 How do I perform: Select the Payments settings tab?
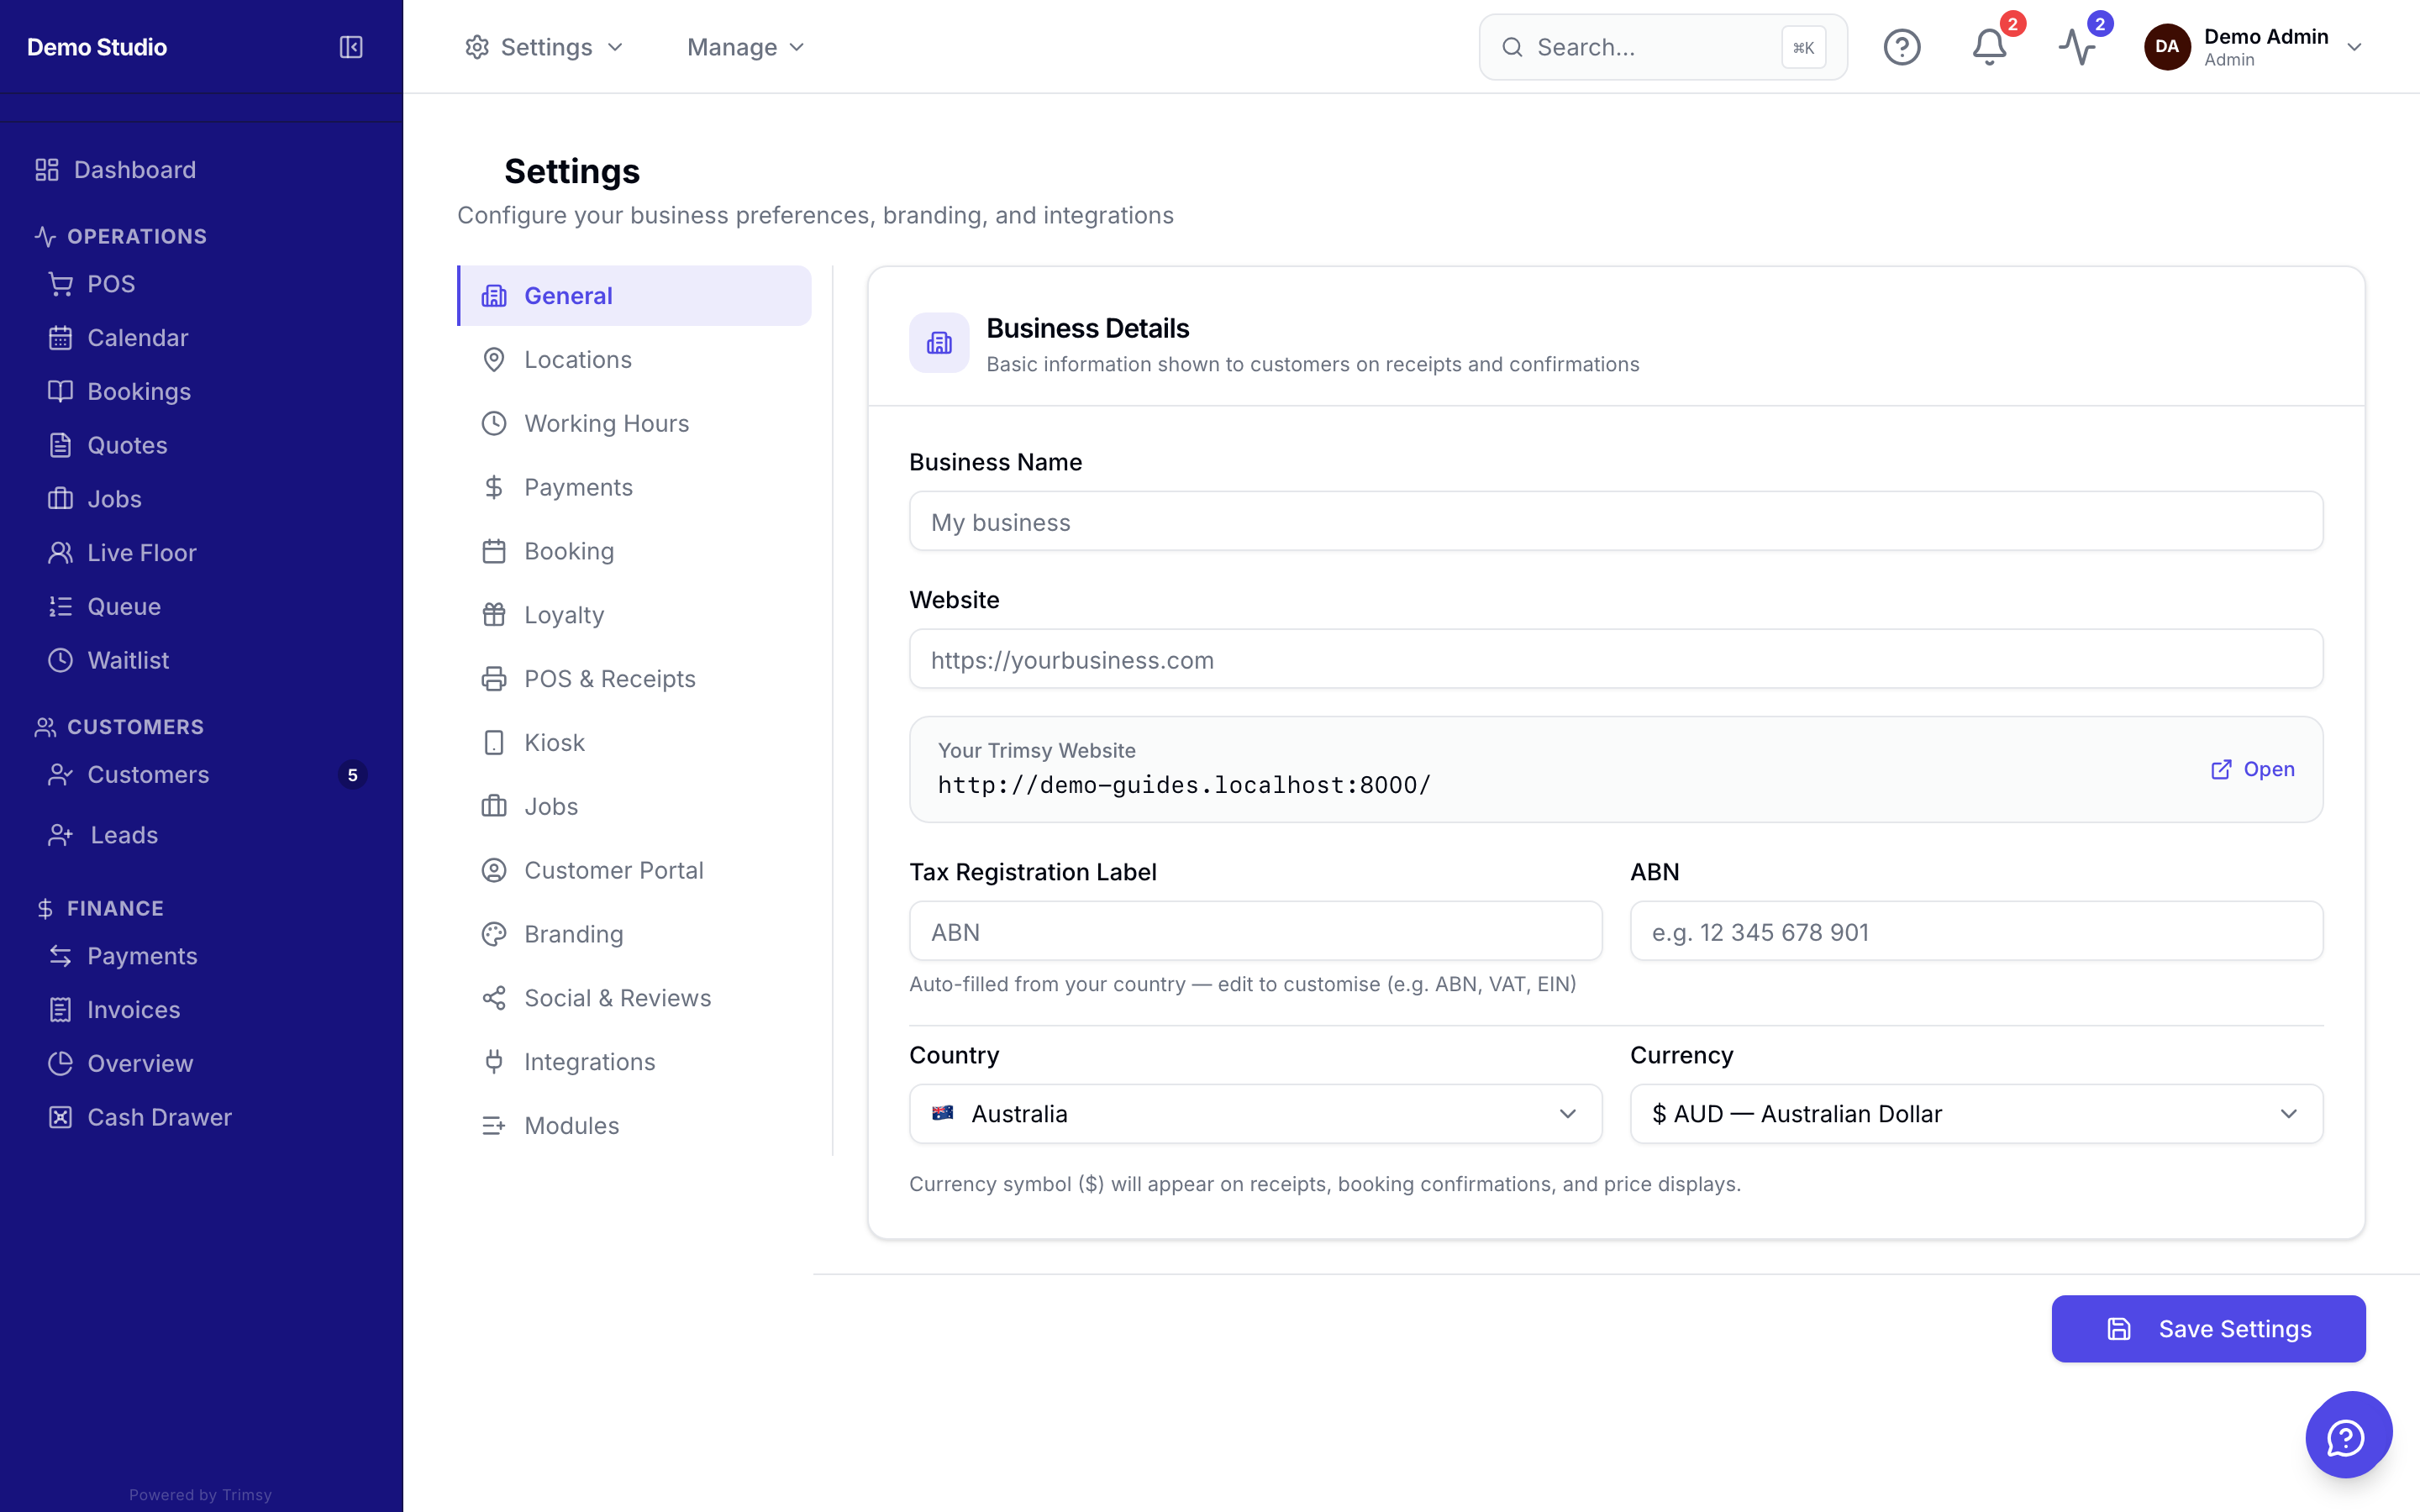pos(634,487)
